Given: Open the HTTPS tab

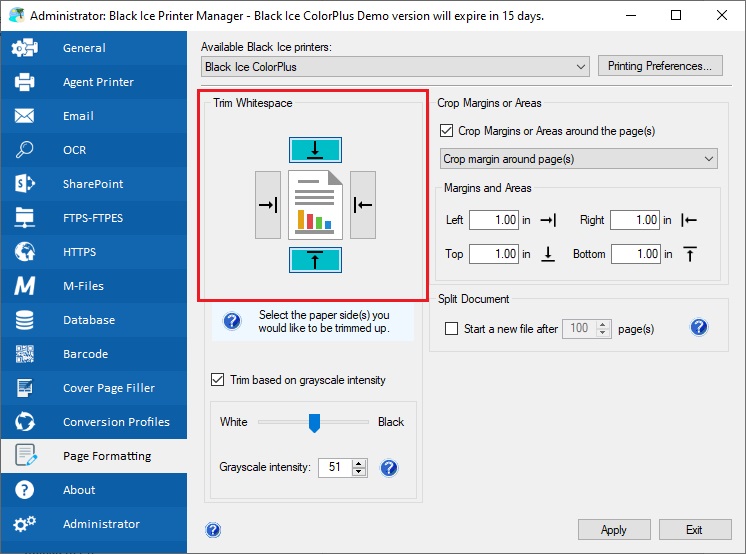Looking at the screenshot, I should (x=94, y=252).
